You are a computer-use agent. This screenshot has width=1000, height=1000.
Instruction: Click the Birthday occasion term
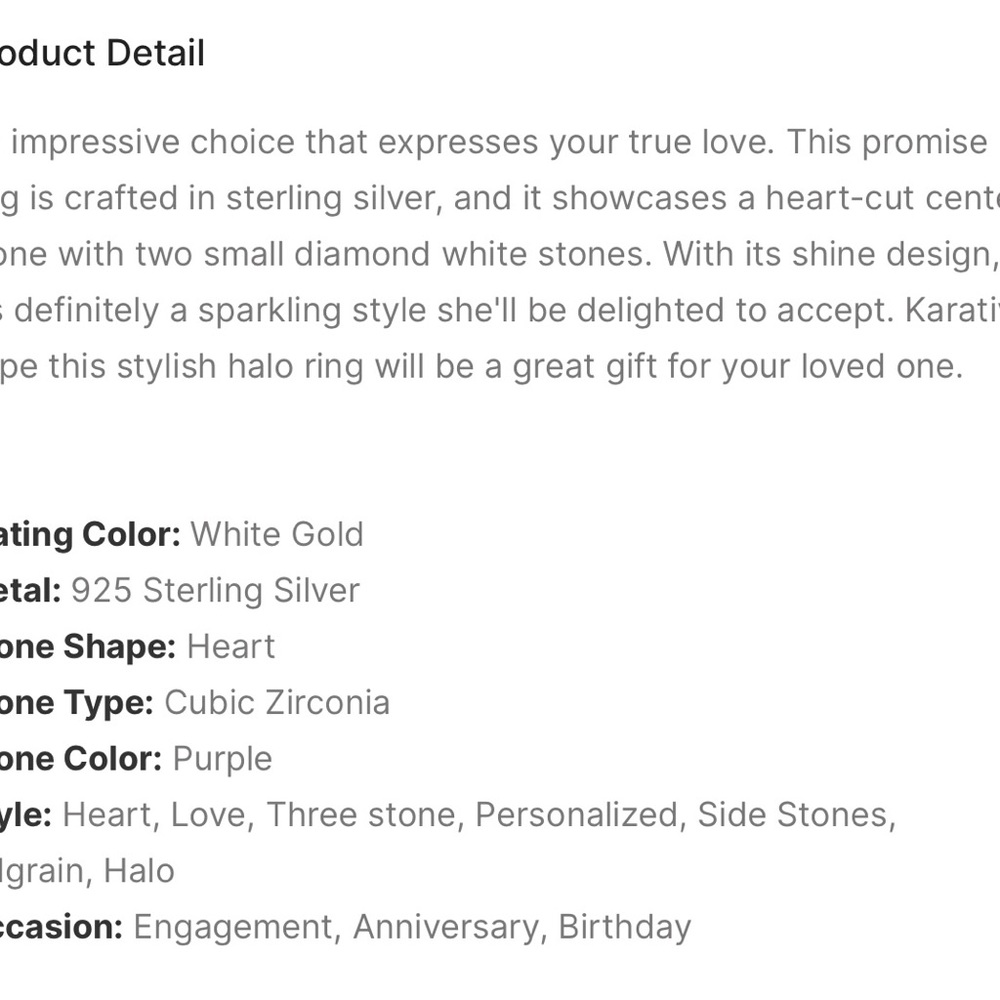pos(625,929)
